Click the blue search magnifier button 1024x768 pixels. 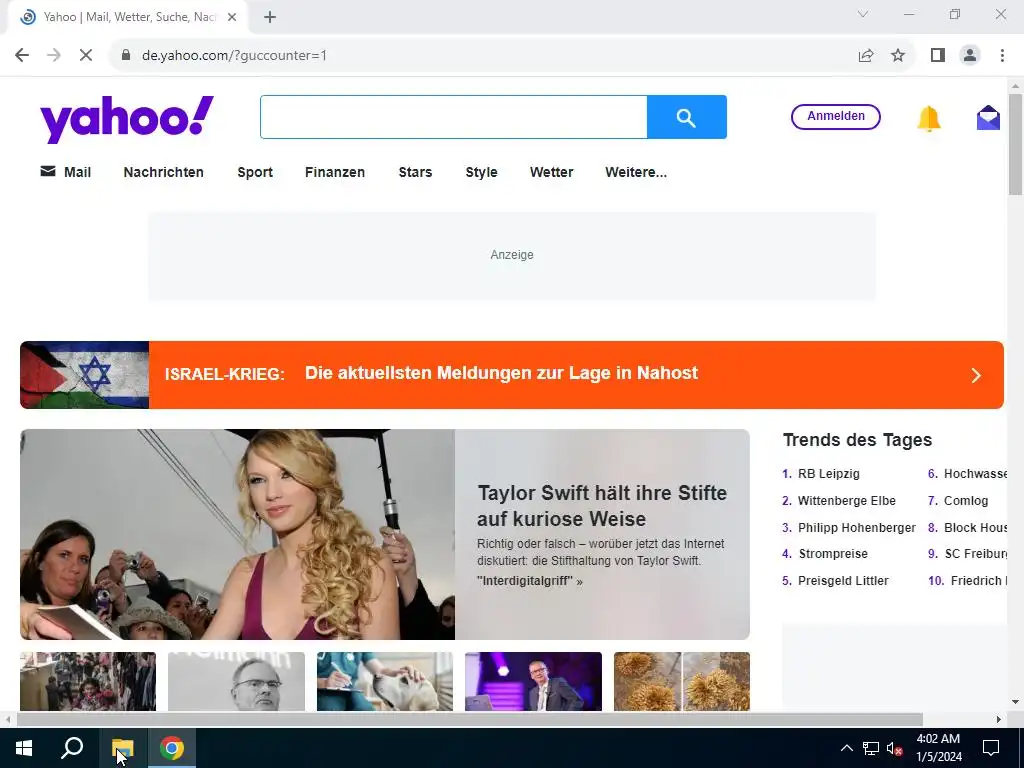pyautogui.click(x=686, y=117)
